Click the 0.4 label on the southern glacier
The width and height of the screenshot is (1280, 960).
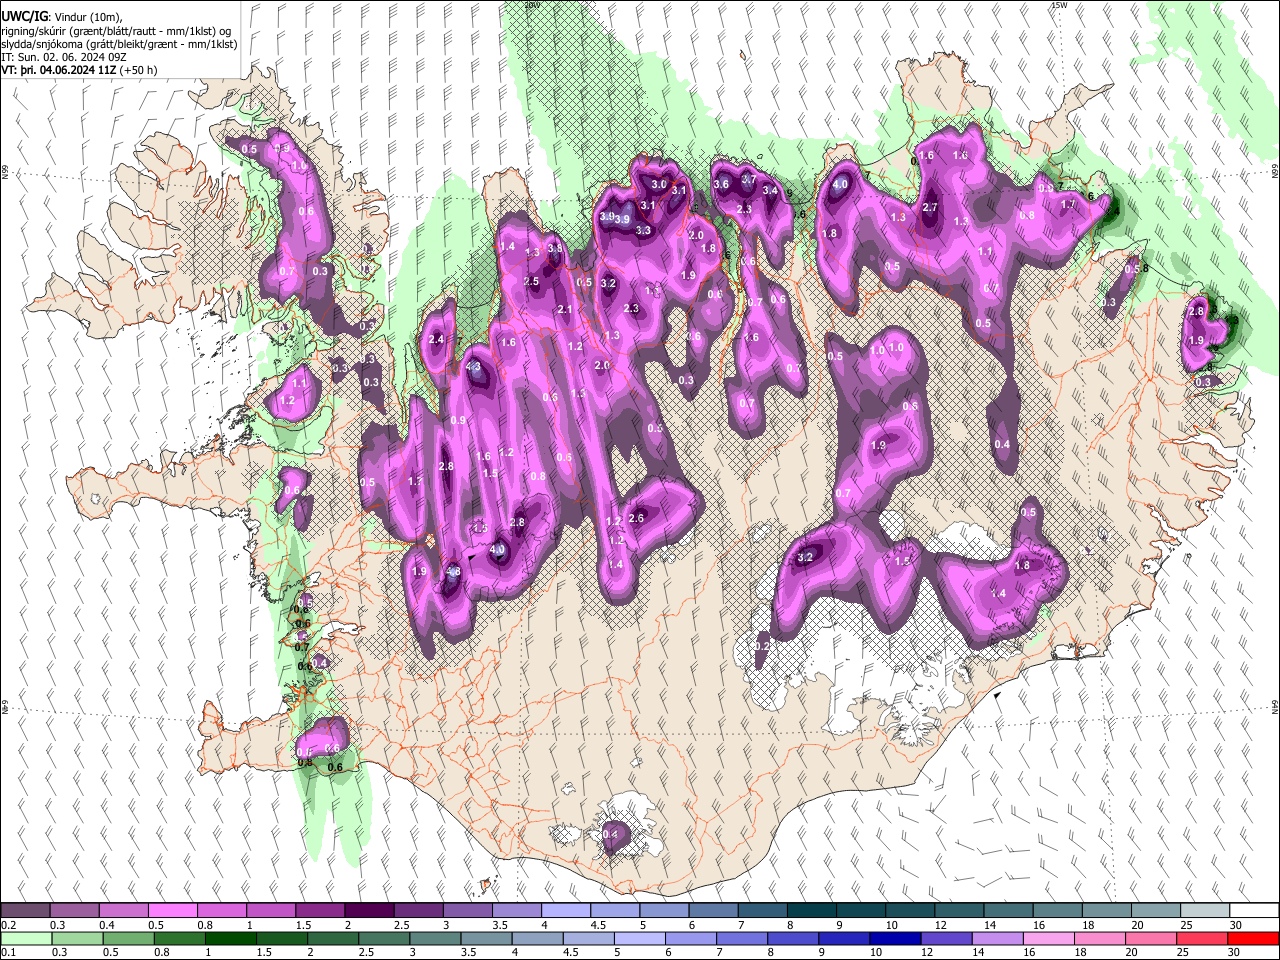pyautogui.click(x=611, y=835)
